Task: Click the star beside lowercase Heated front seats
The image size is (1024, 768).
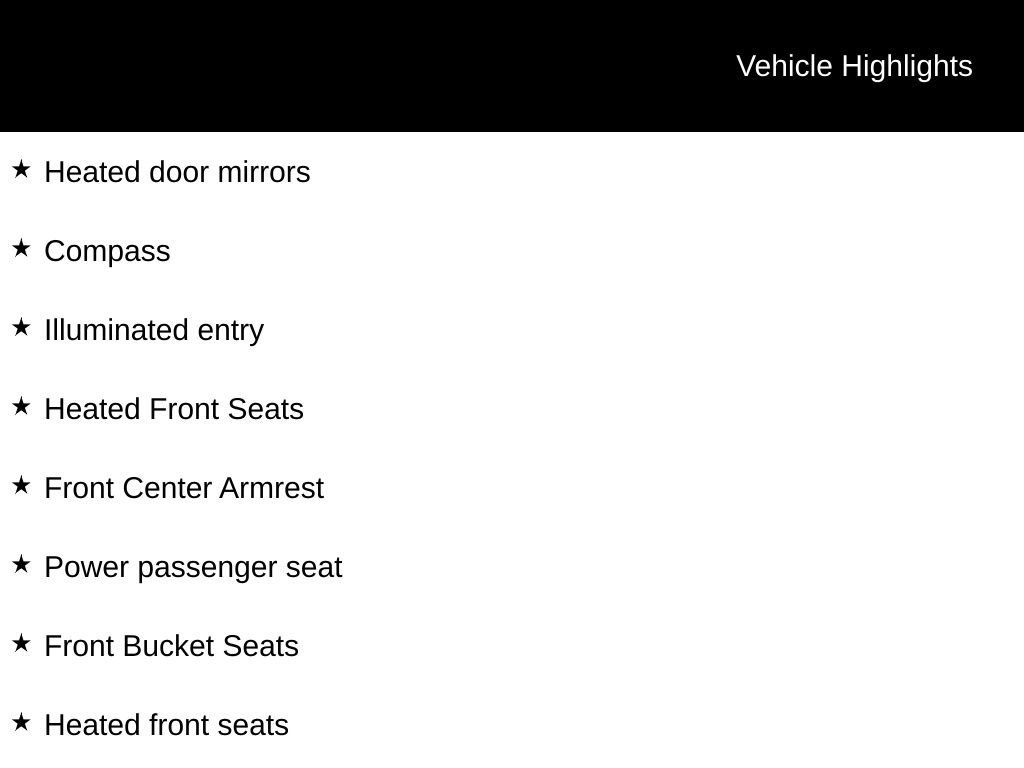Action: pyautogui.click(x=21, y=722)
